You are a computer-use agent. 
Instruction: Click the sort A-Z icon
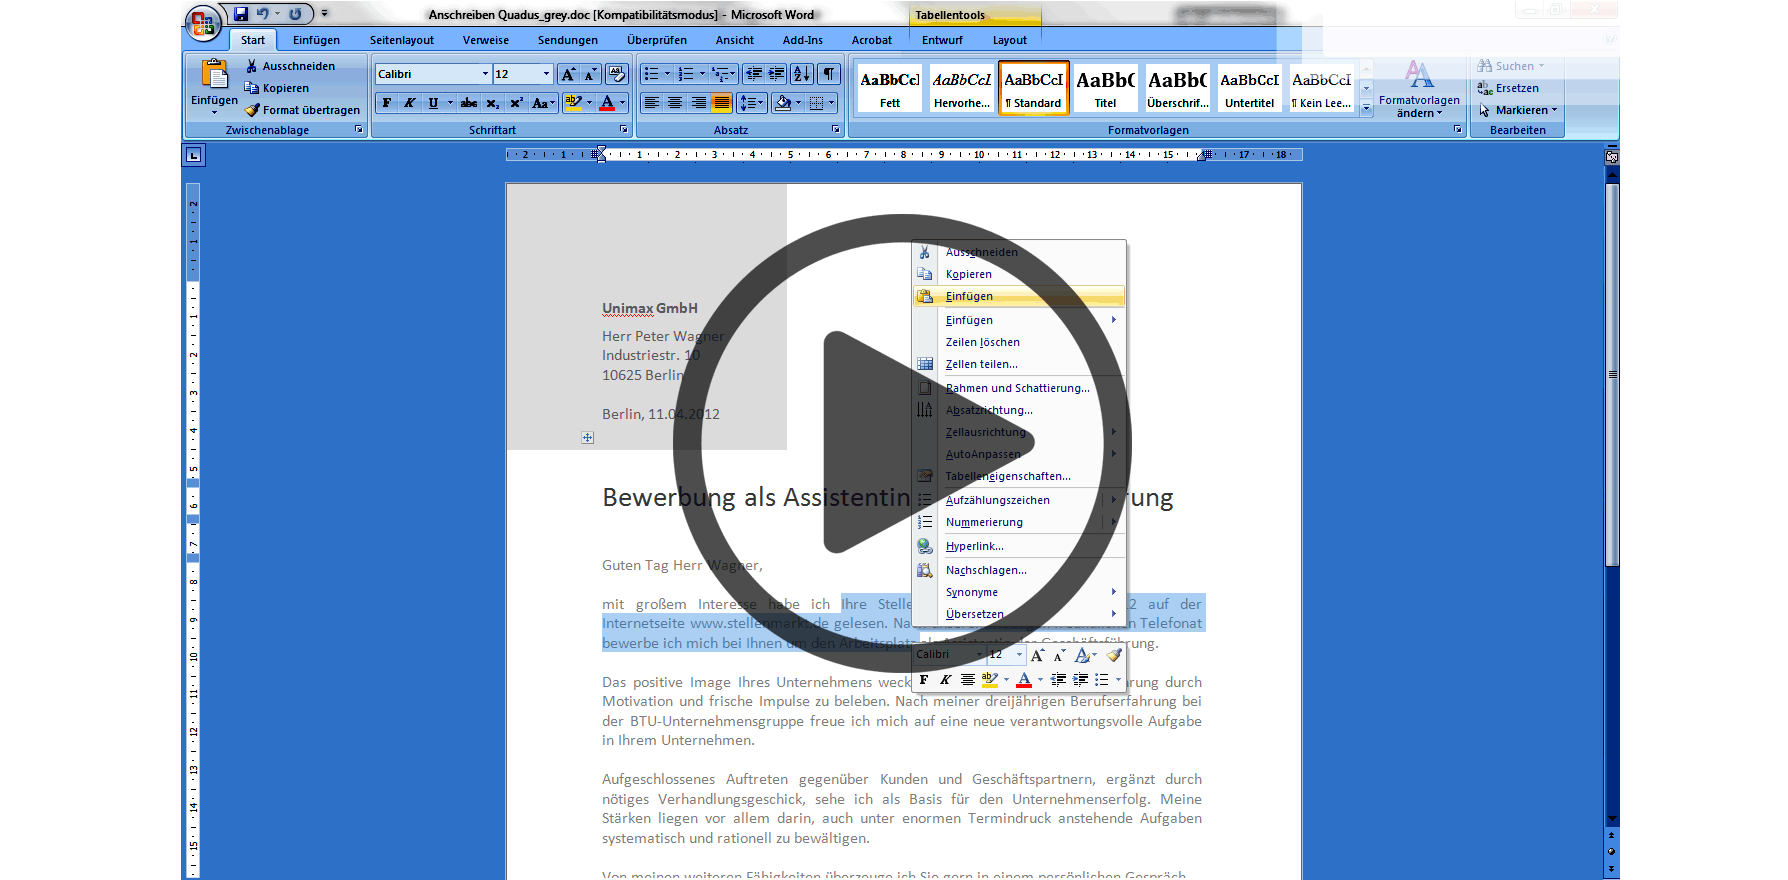801,74
